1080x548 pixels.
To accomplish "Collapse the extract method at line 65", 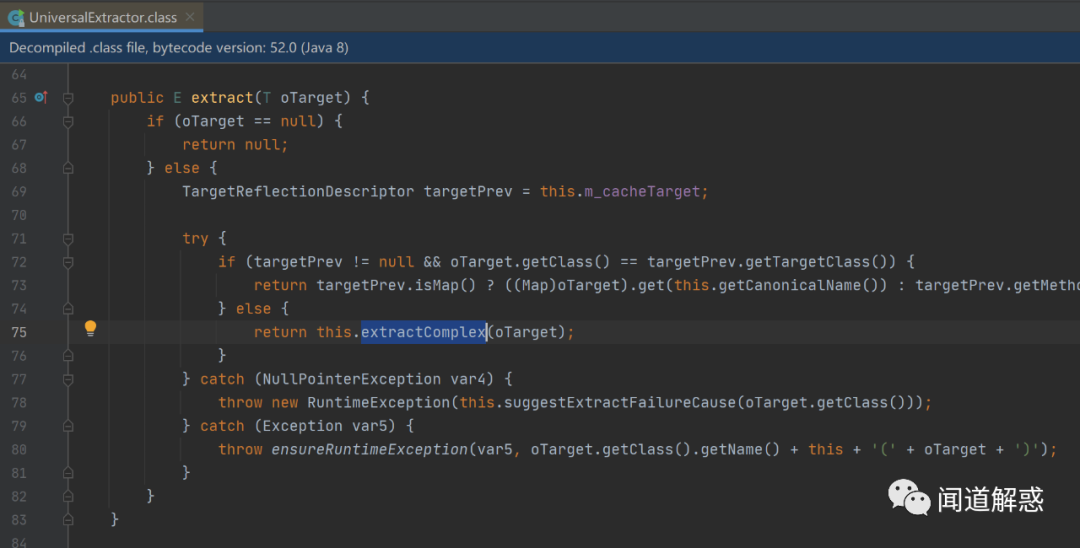I will 68,98.
